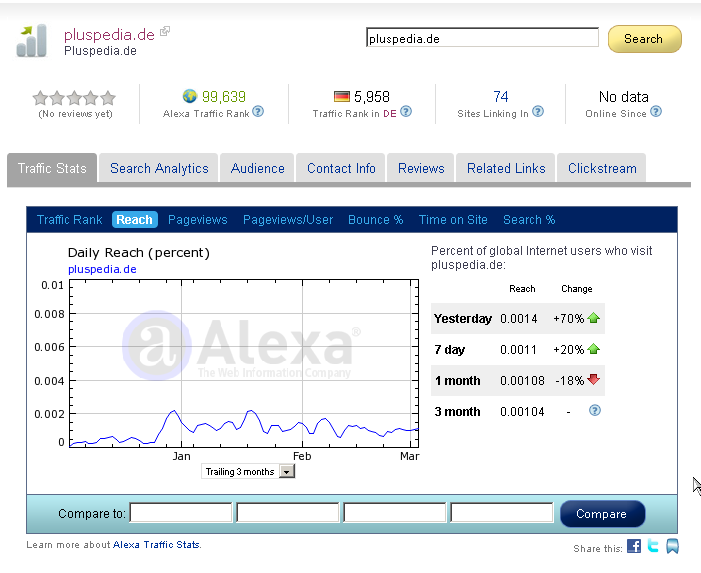Click the DE country link
Viewport: 701px width, 573px height.
point(389,114)
